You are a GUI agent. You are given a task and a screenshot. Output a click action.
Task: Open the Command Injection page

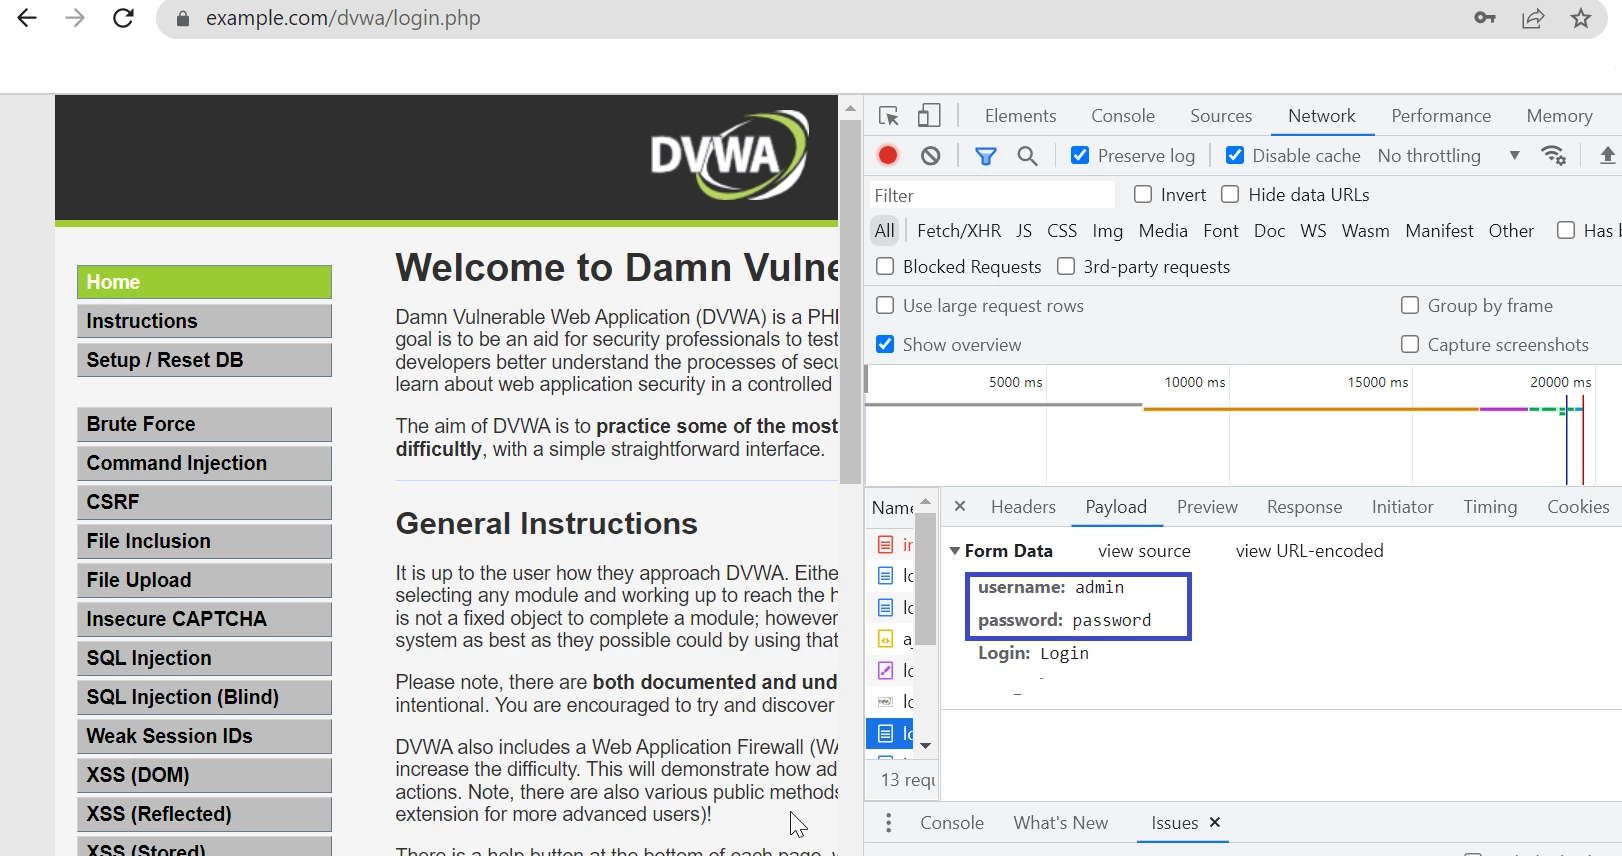[204, 463]
